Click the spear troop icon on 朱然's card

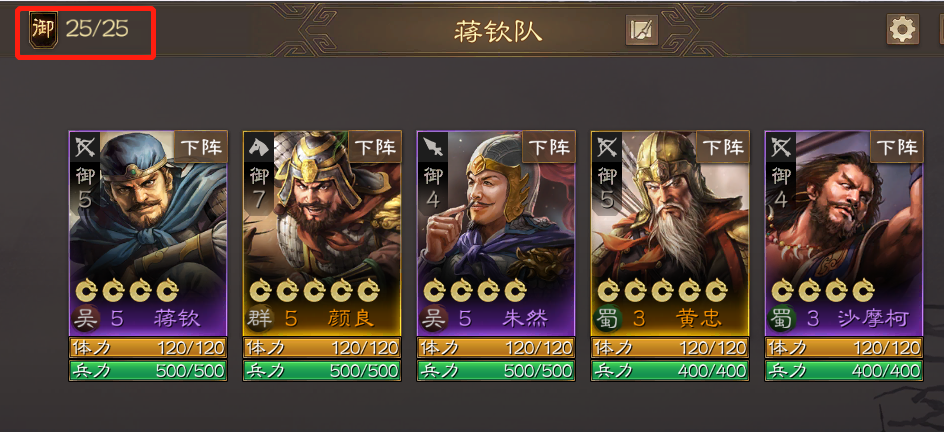click(x=433, y=147)
